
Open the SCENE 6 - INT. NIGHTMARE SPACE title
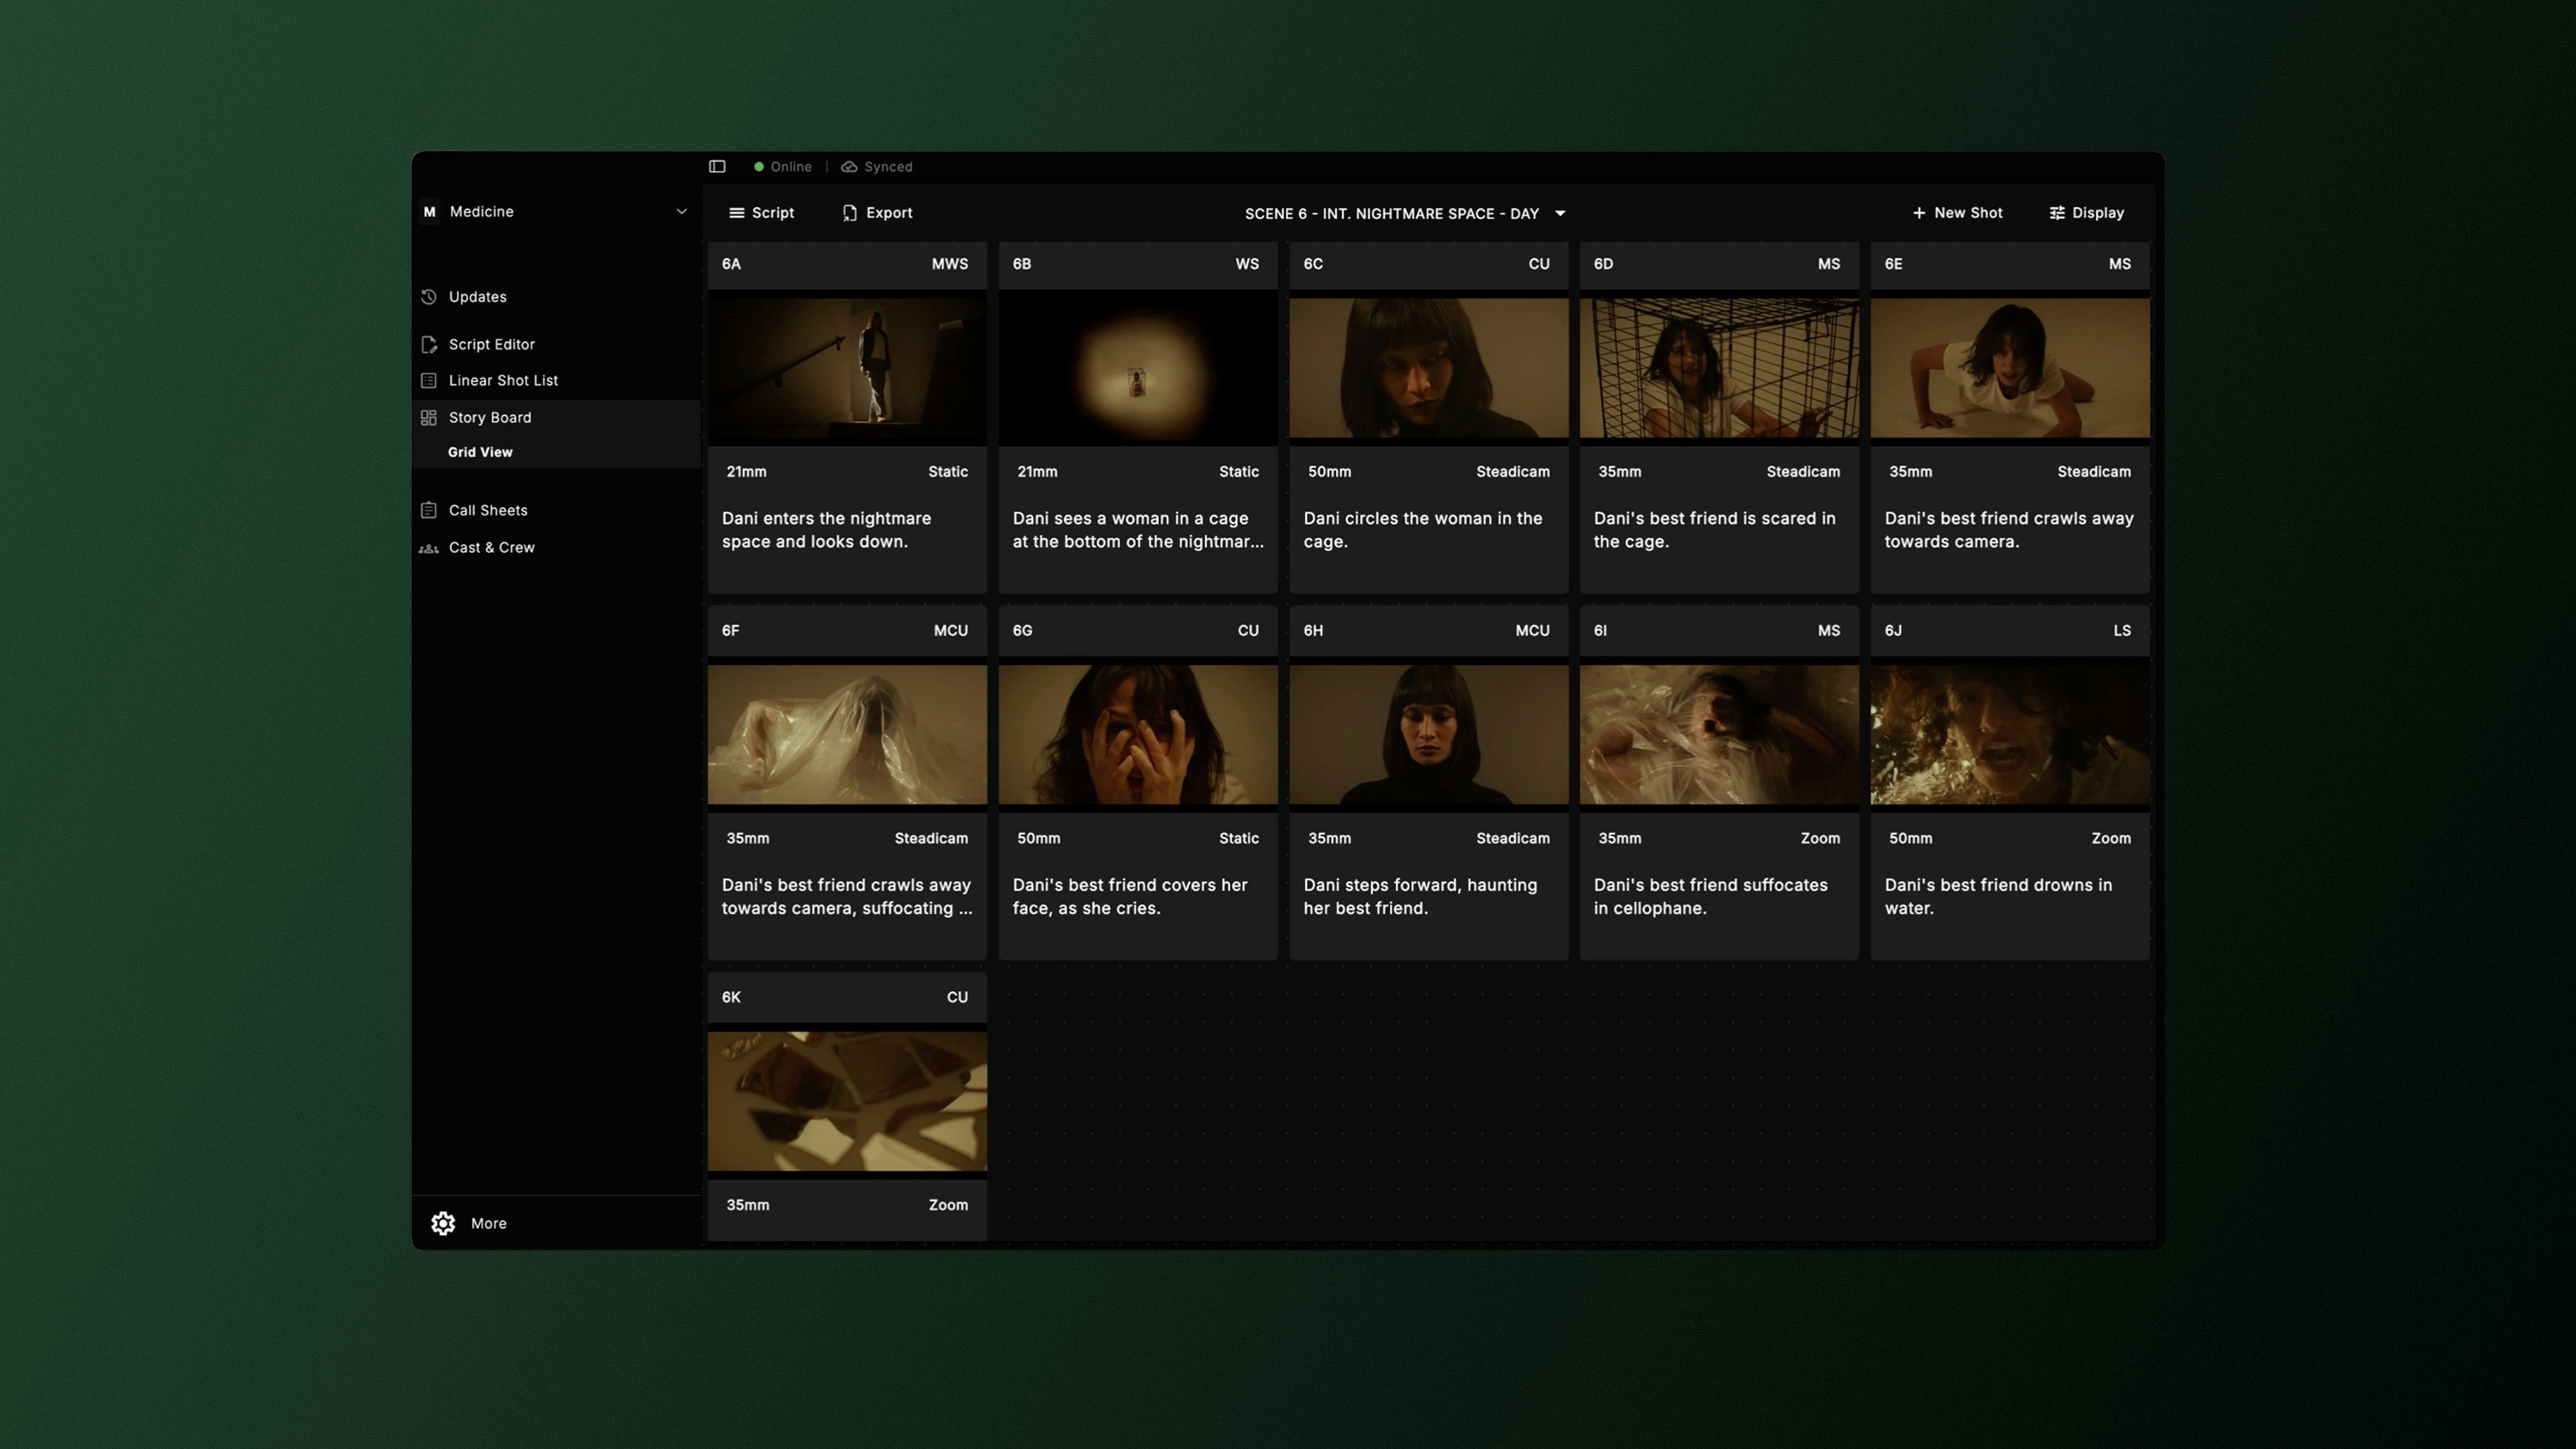point(1392,214)
